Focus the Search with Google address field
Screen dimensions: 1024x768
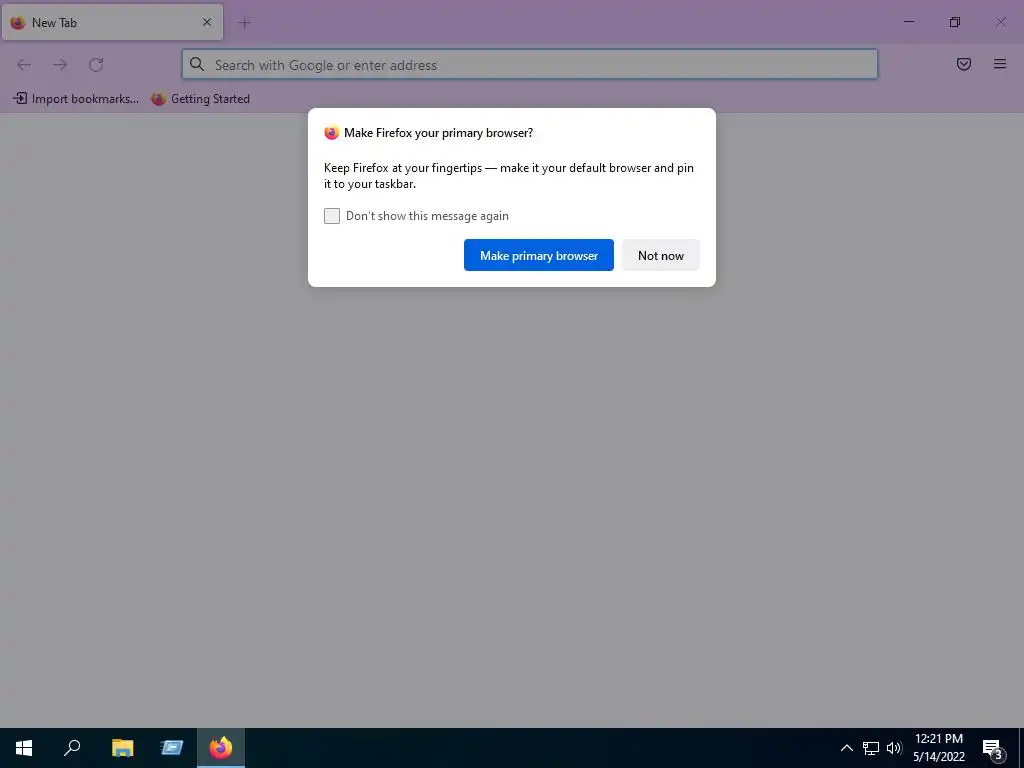pos(530,65)
